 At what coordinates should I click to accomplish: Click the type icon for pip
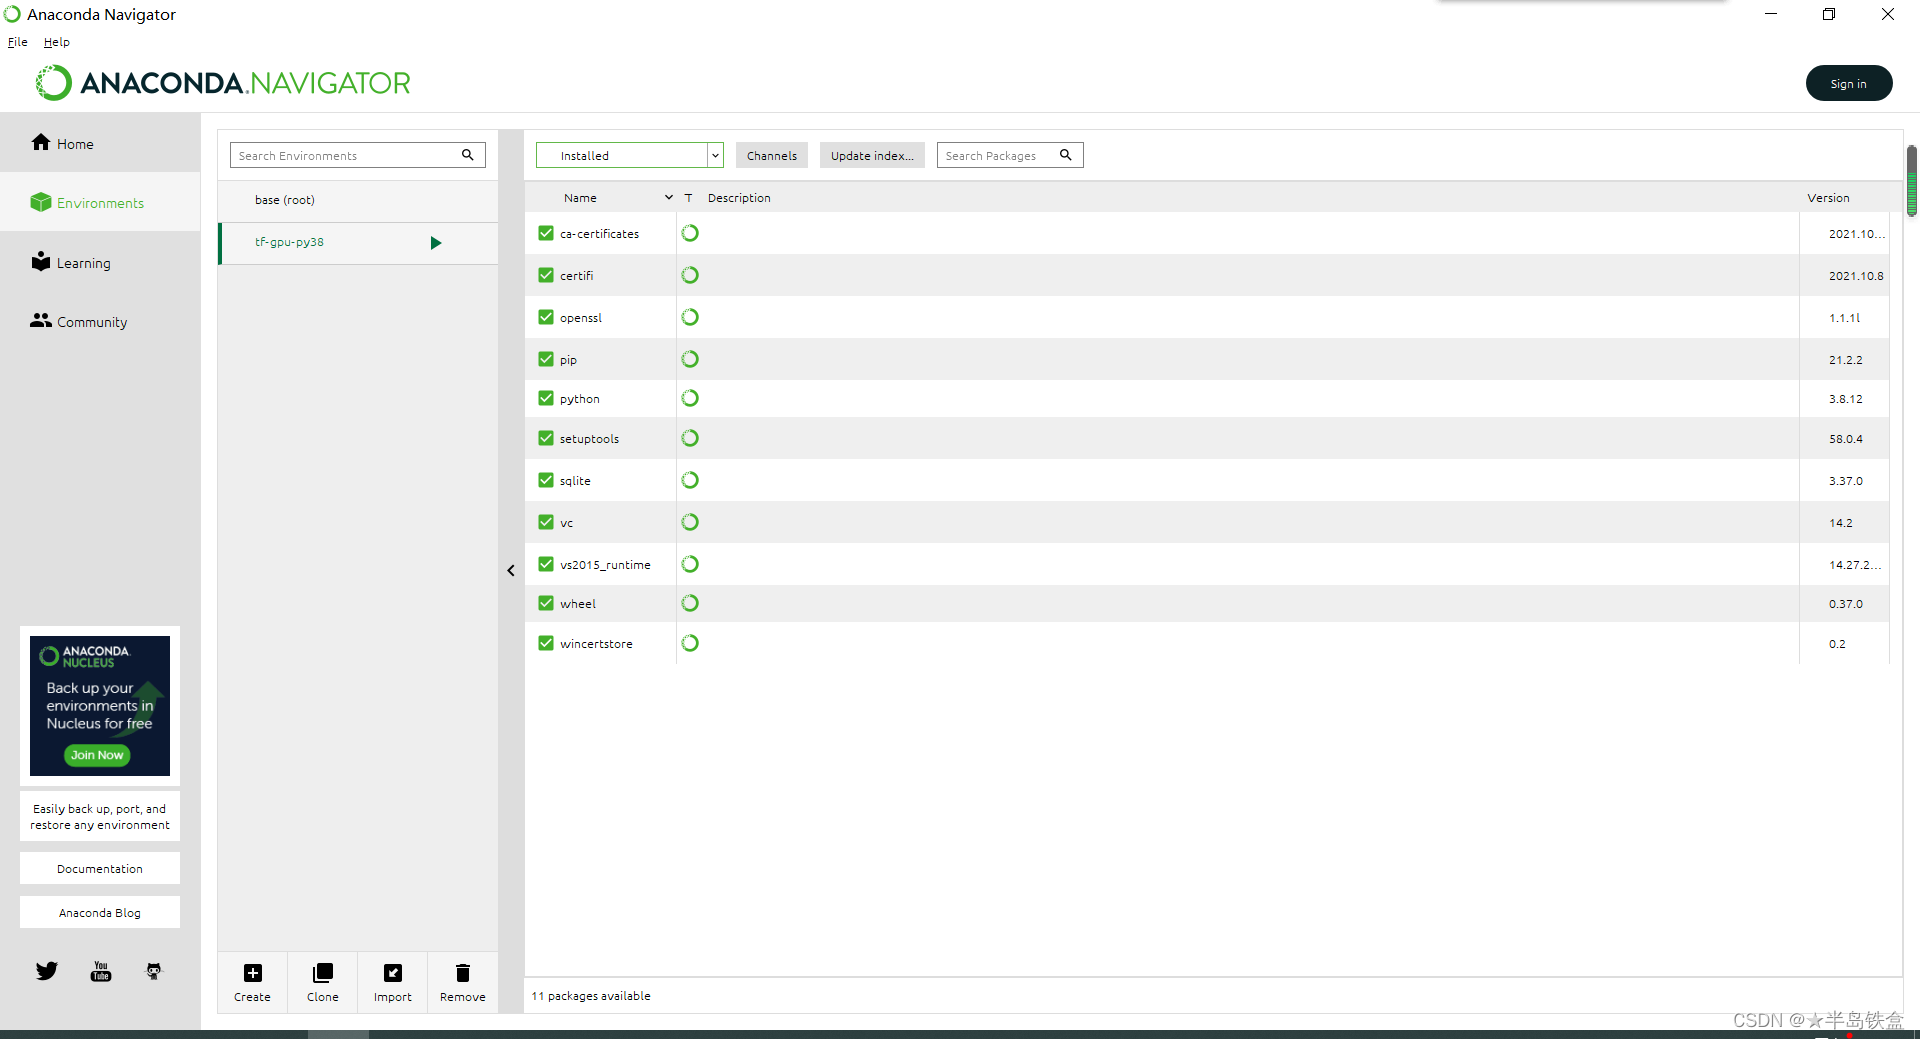[x=690, y=359]
